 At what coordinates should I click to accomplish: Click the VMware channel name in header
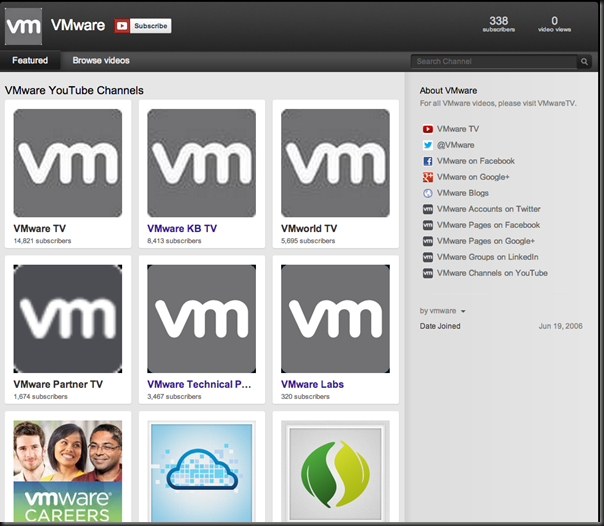(x=78, y=25)
